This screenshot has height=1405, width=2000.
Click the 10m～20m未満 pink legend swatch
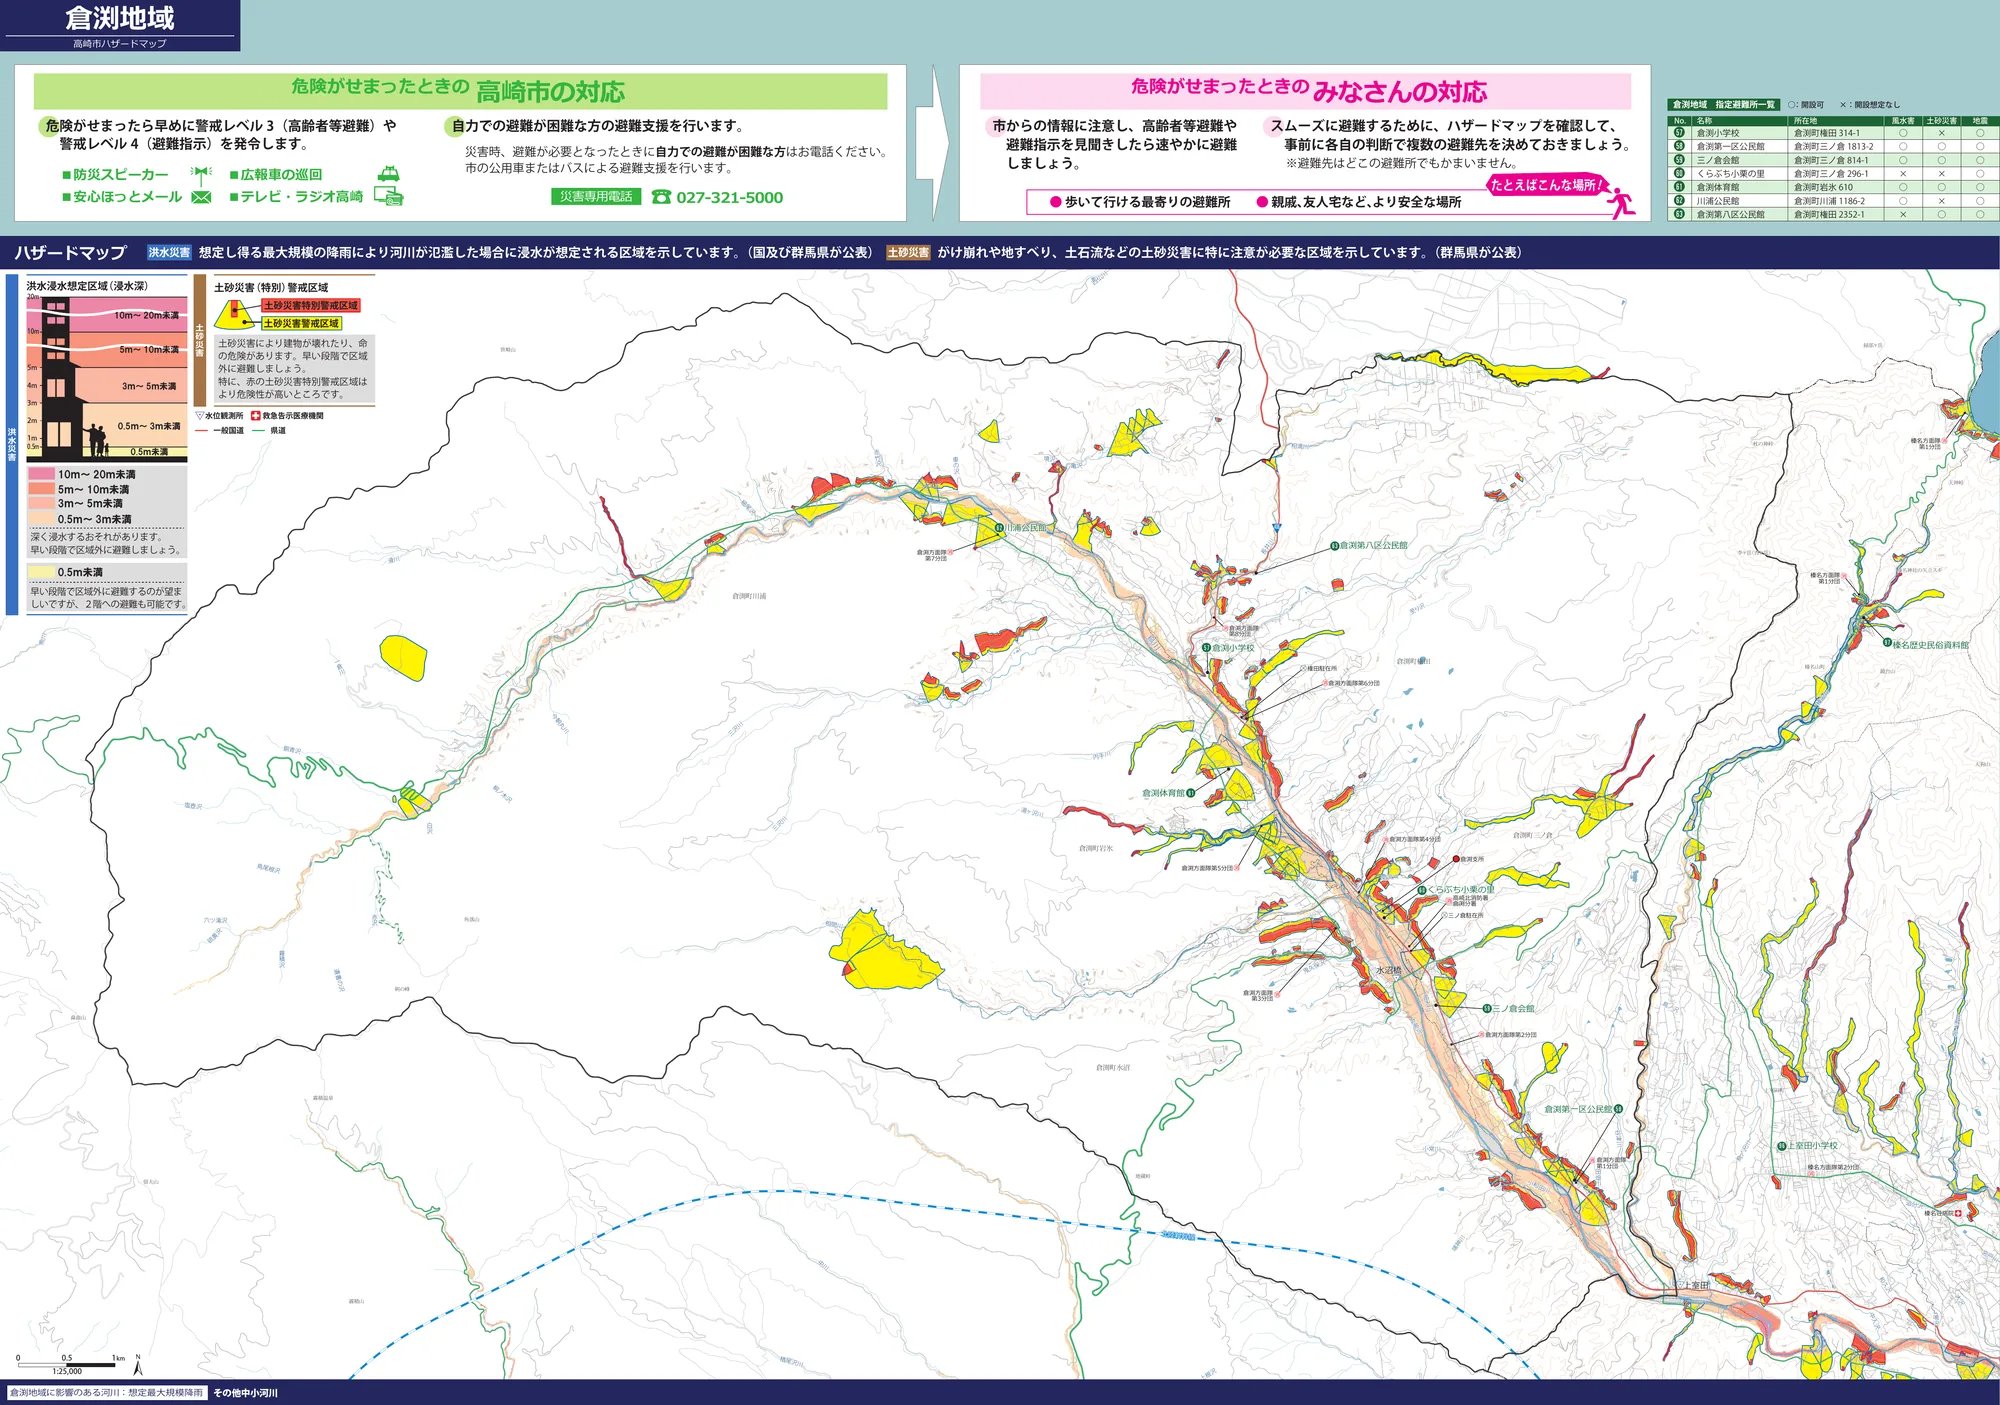pyautogui.click(x=41, y=474)
